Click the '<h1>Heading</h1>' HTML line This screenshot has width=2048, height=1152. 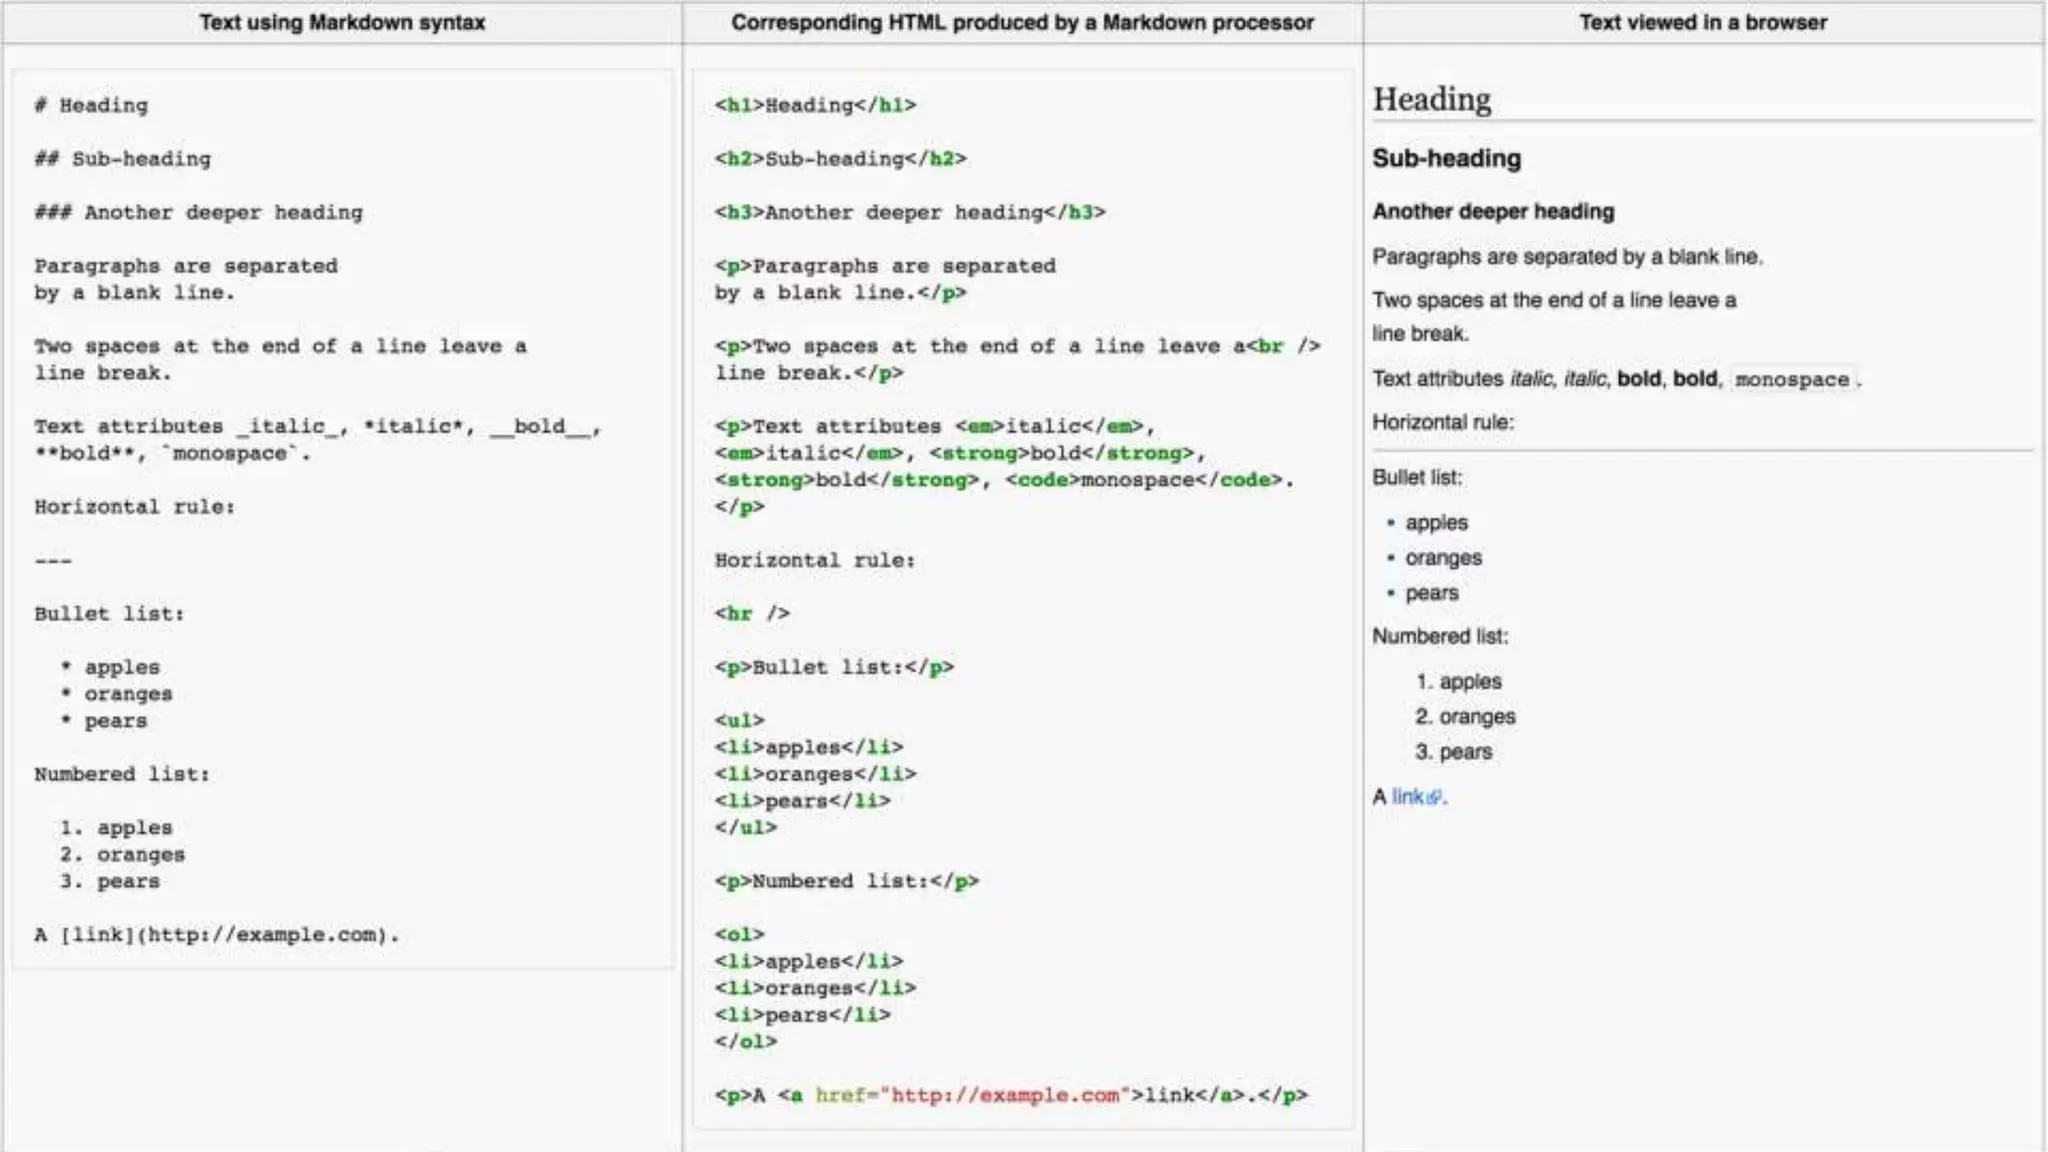(815, 105)
